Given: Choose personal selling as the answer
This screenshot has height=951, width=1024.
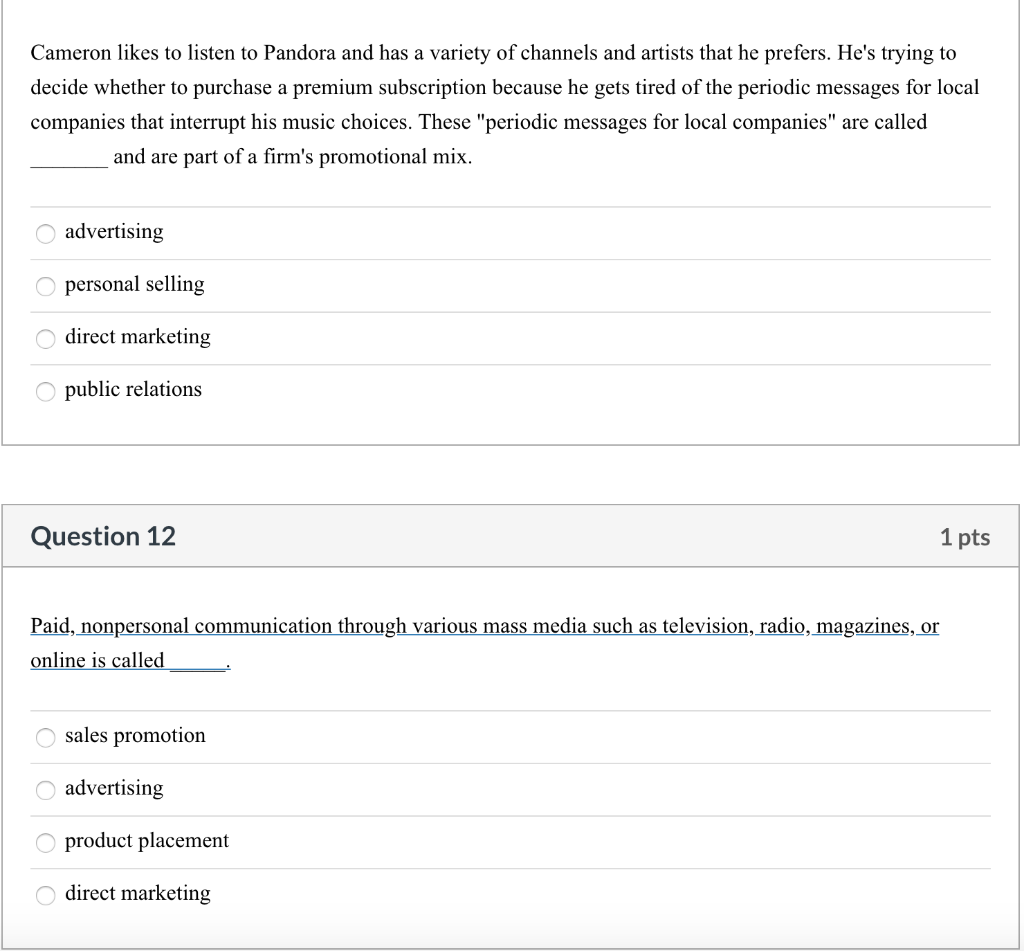Looking at the screenshot, I should (x=45, y=286).
